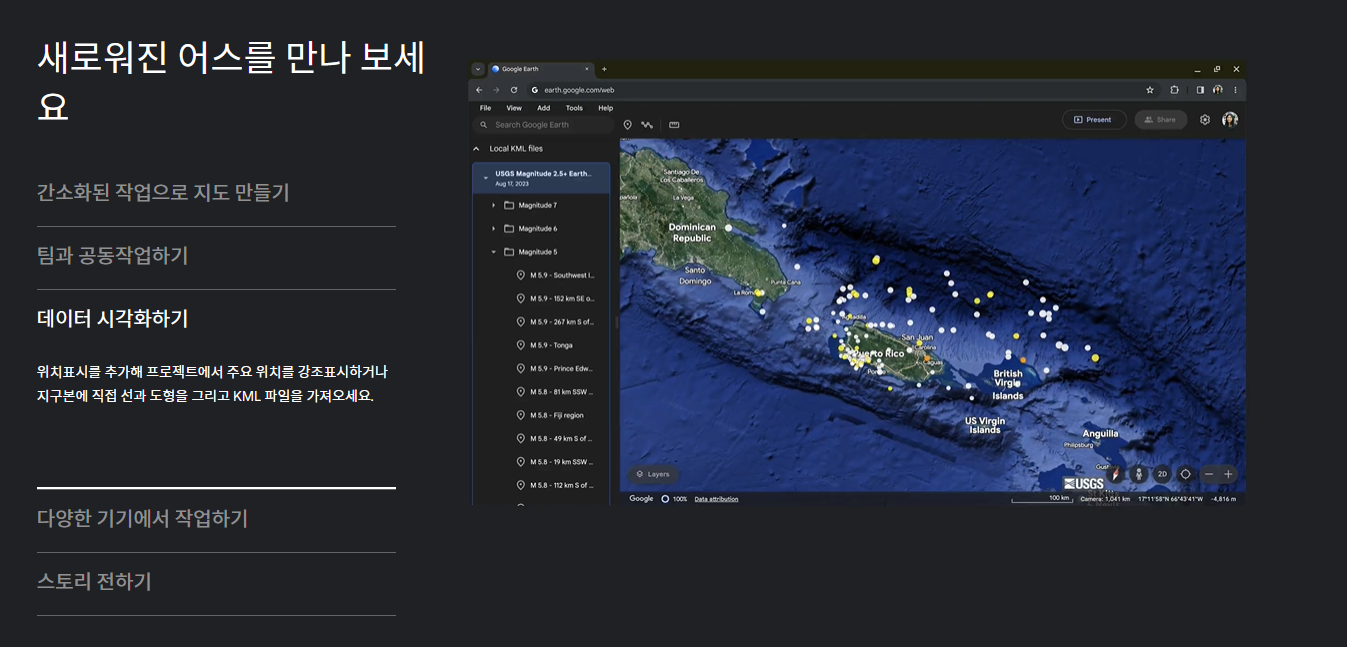
Task: Open the 다양한 기기에서 작업하기 section
Action: click(142, 518)
